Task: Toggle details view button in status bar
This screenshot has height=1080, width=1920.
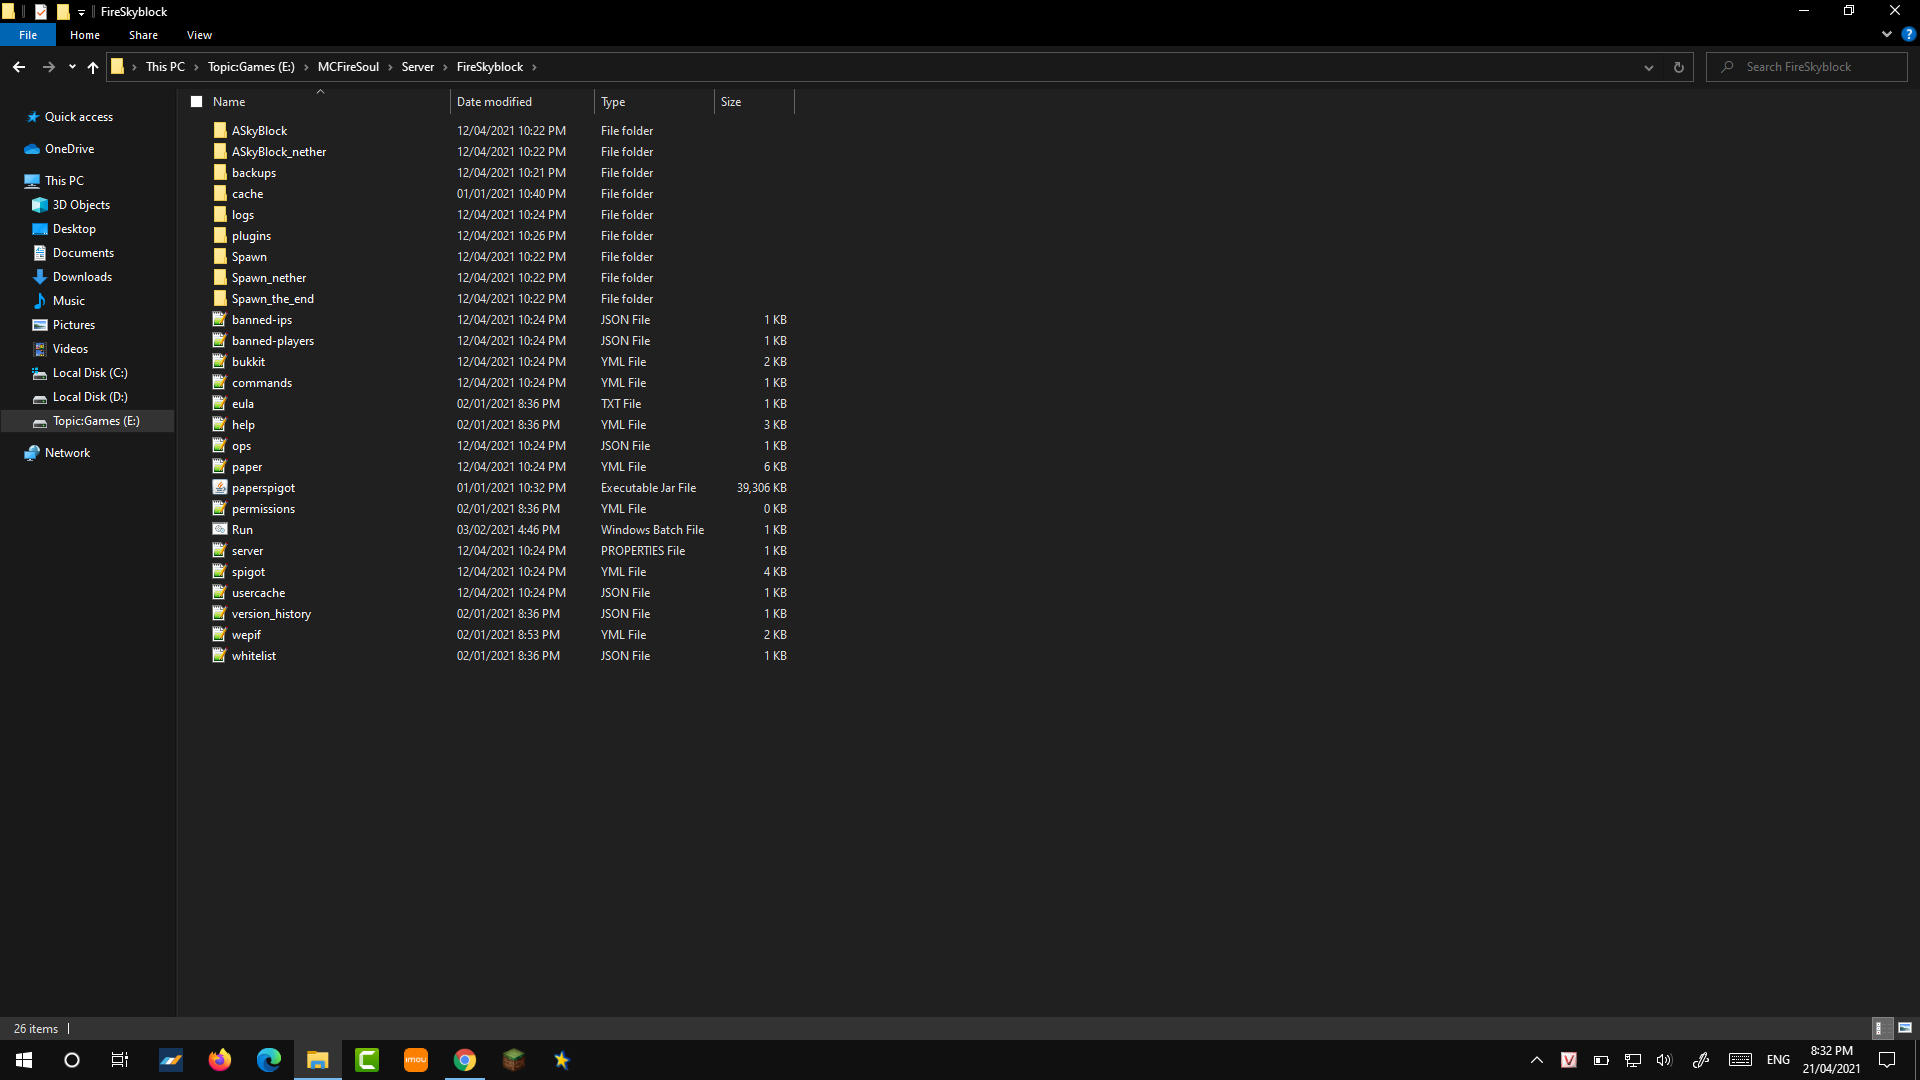Action: 1879,1028
